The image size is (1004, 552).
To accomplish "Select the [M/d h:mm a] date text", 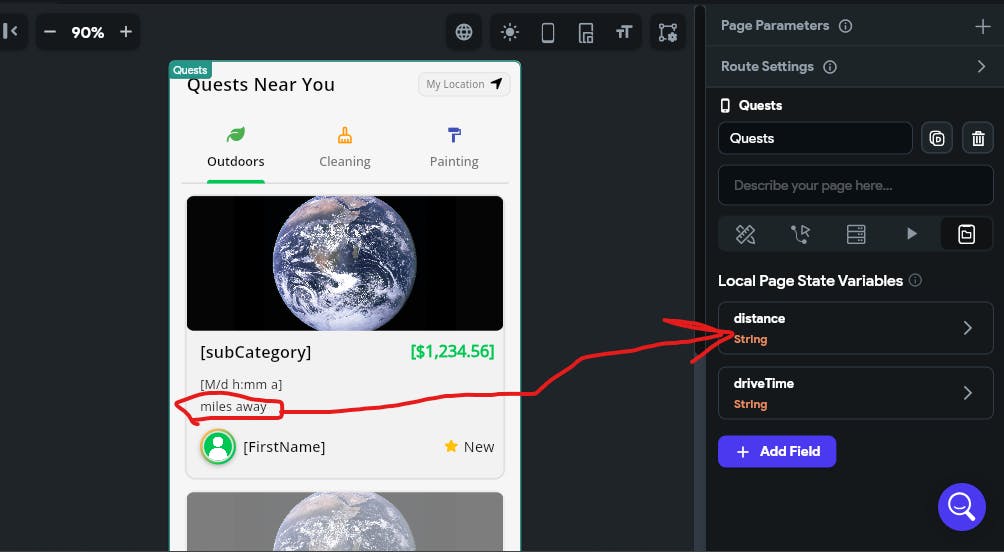I will 241,384.
